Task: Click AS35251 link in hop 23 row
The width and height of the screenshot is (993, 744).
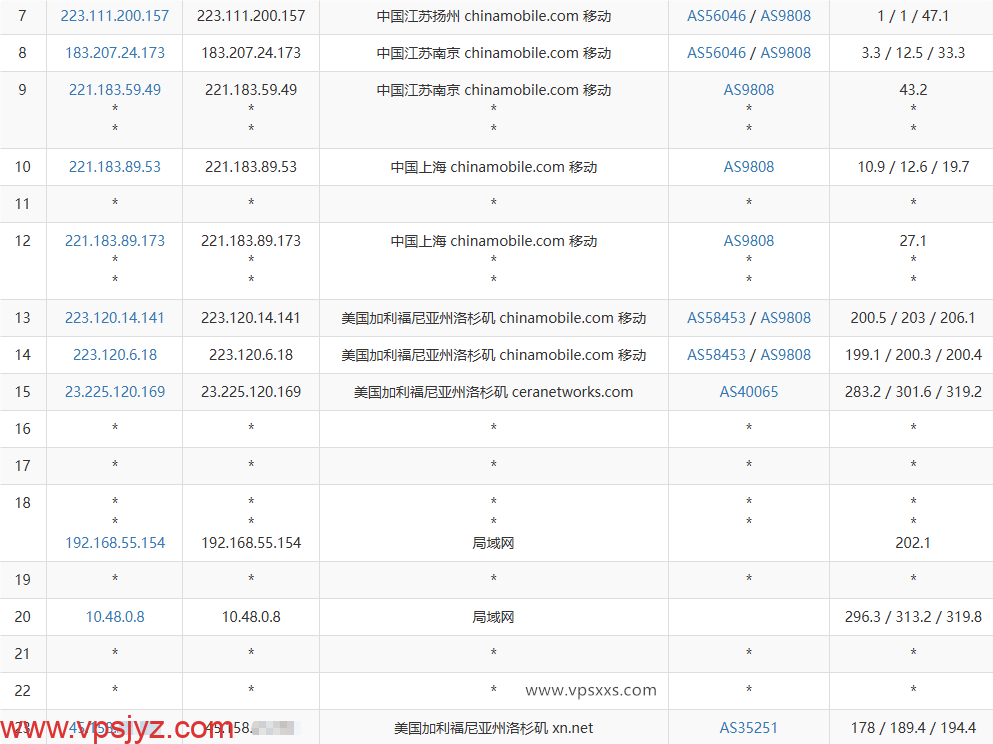Action: point(749,728)
